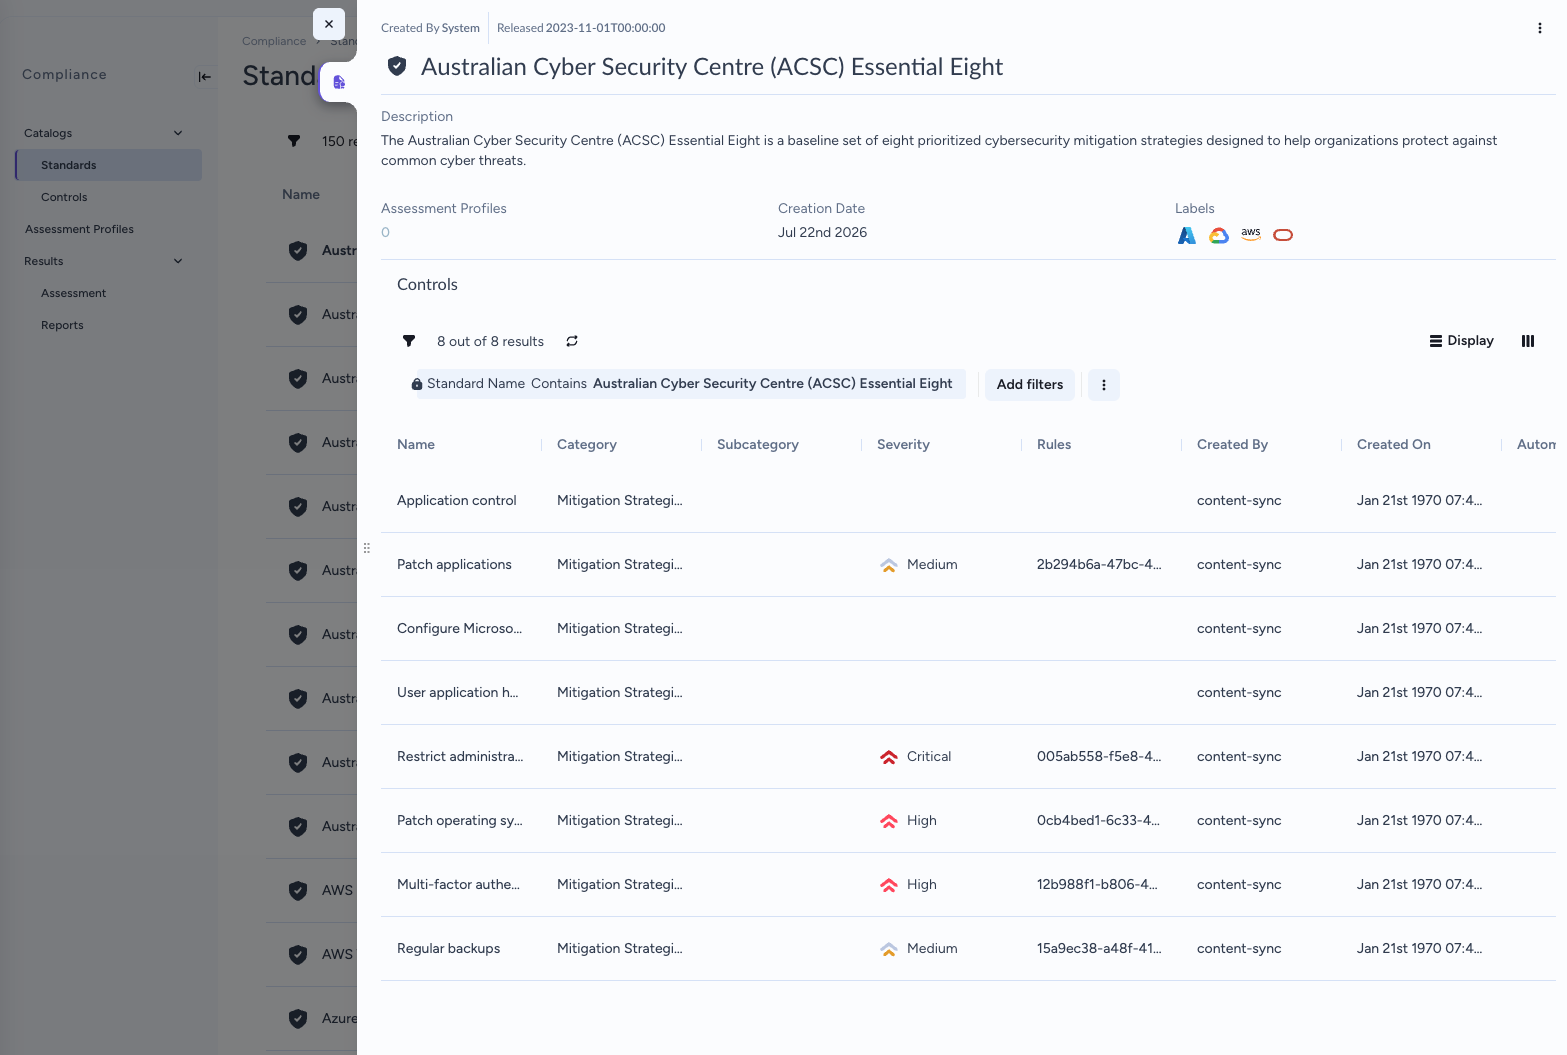This screenshot has width=1567, height=1055.
Task: Refresh the controls results
Action: coord(572,341)
